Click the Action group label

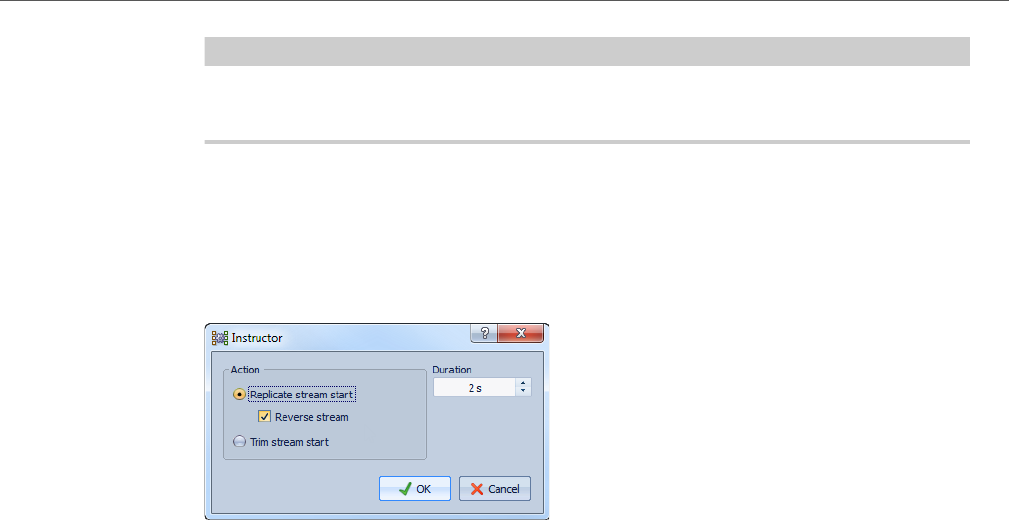pos(245,369)
